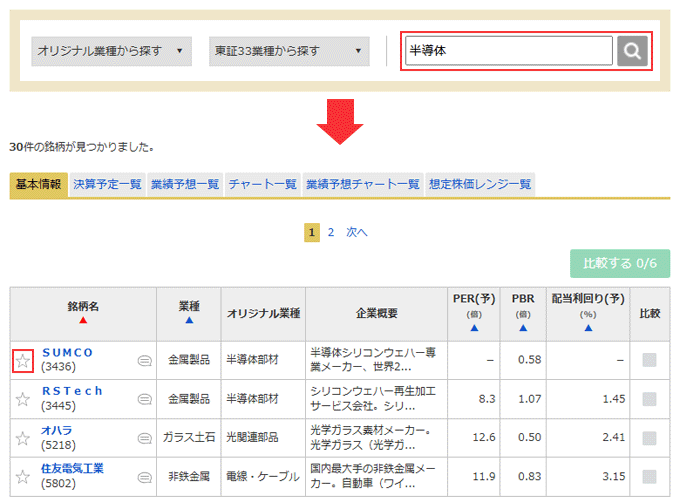Click 半導体部材 in the RSTech row

pyautogui.click(x=252, y=399)
